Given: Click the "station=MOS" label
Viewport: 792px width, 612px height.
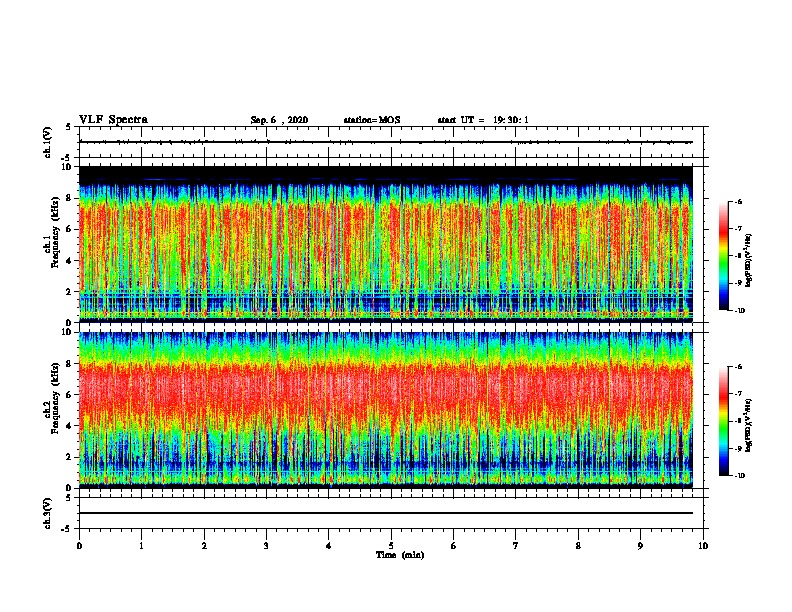Looking at the screenshot, I should click(372, 120).
